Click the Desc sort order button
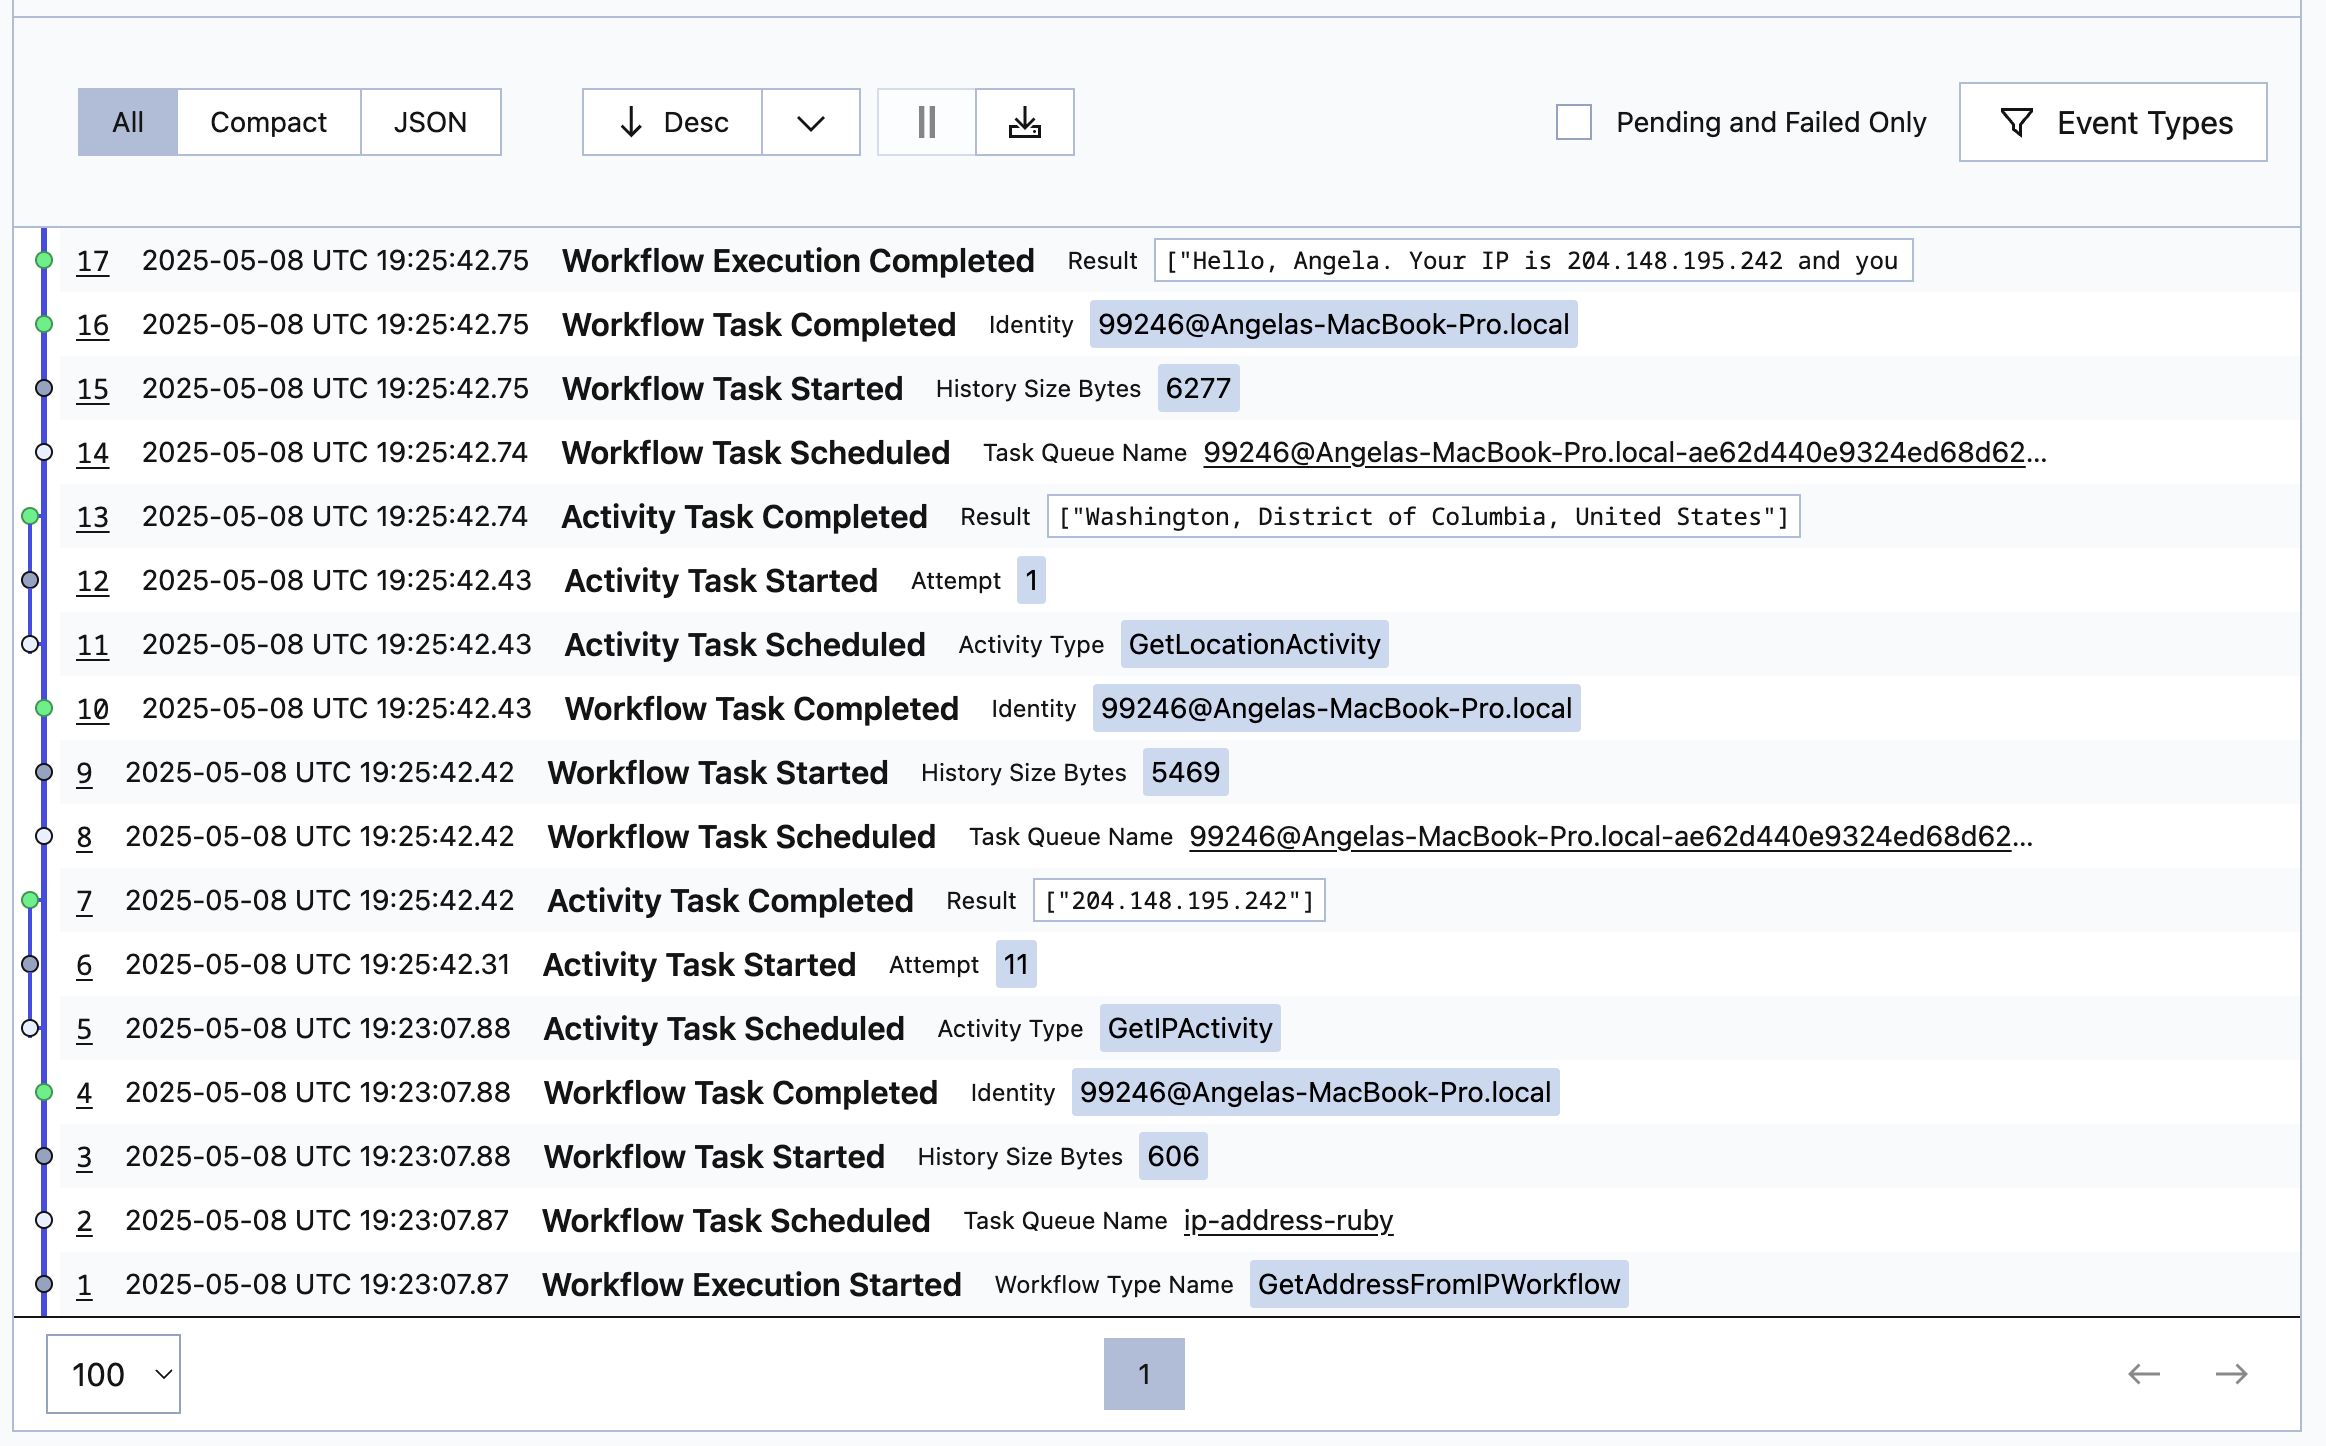The image size is (2326, 1446). click(x=672, y=122)
